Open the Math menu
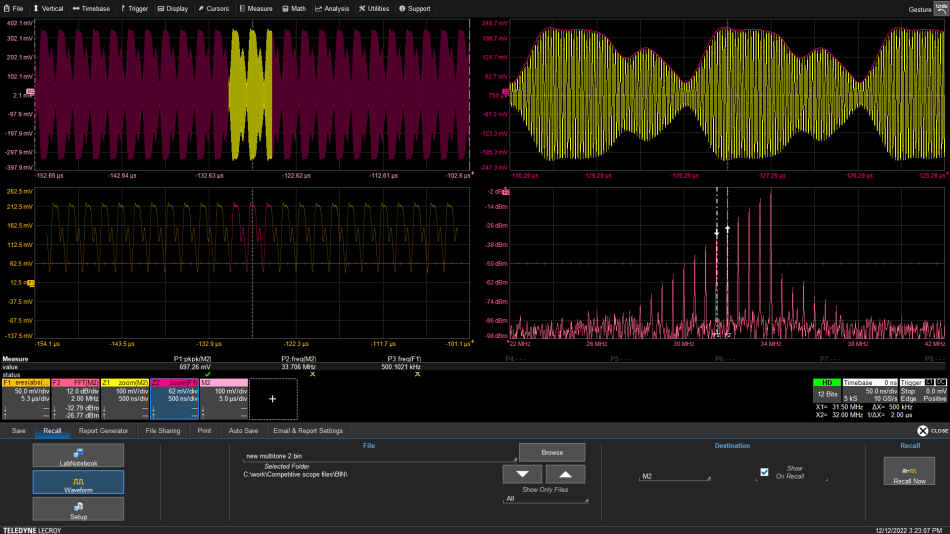The height and width of the screenshot is (534, 950). point(293,8)
